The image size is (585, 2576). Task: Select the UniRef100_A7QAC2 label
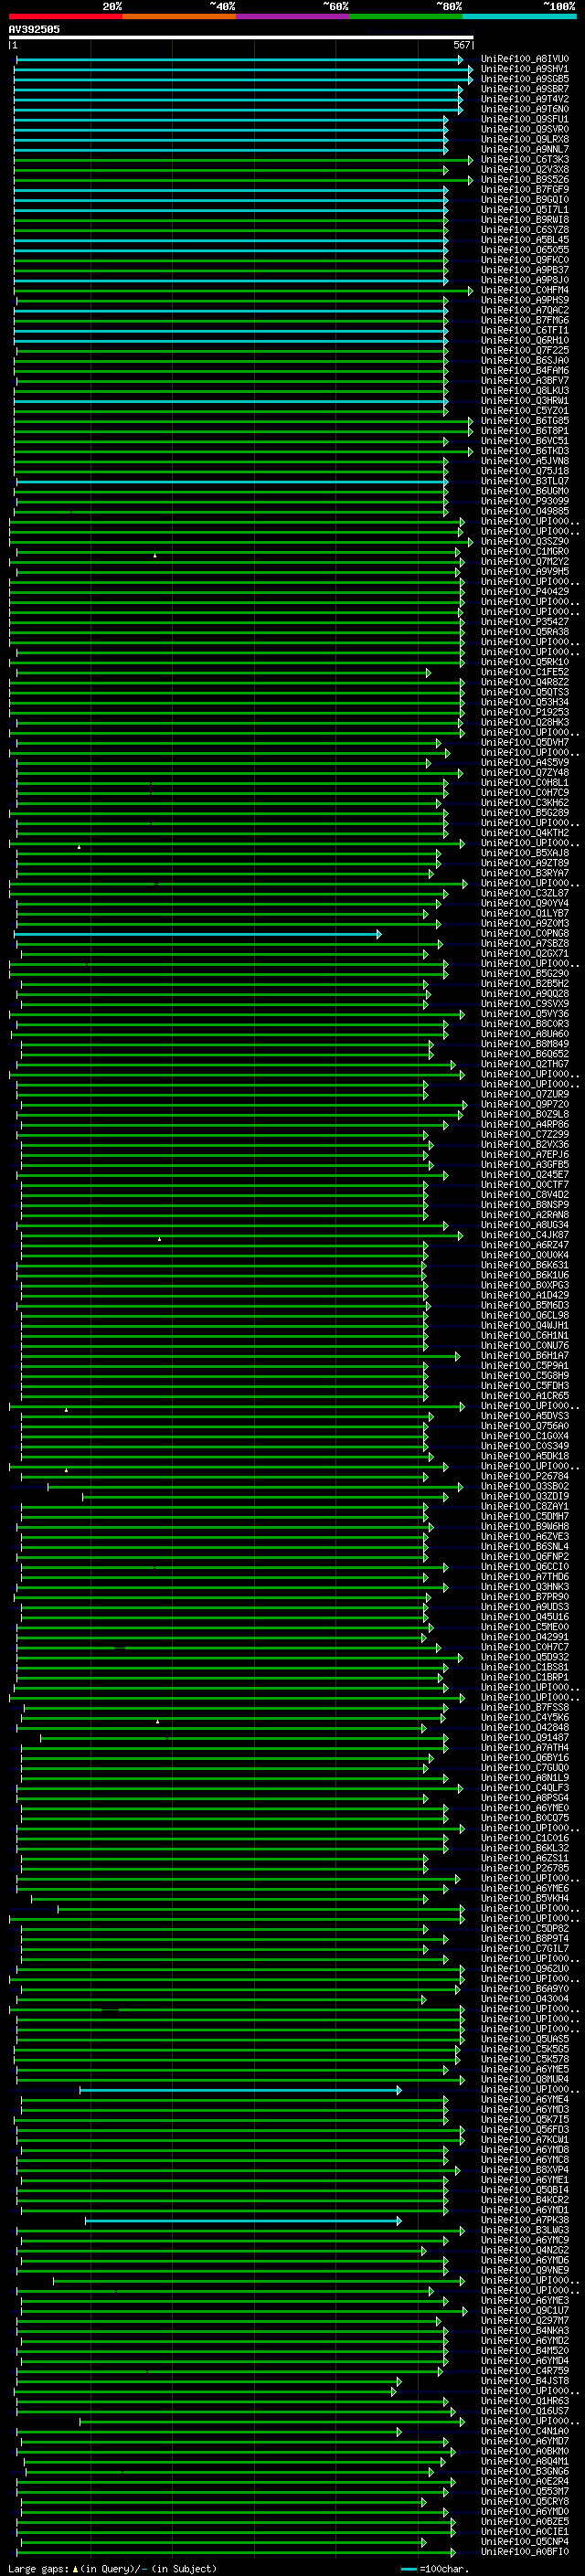[525, 310]
